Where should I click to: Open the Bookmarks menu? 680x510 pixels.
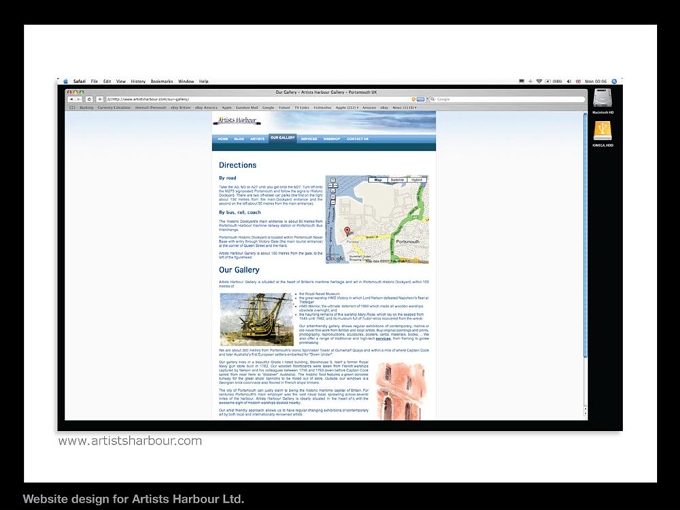pos(162,81)
